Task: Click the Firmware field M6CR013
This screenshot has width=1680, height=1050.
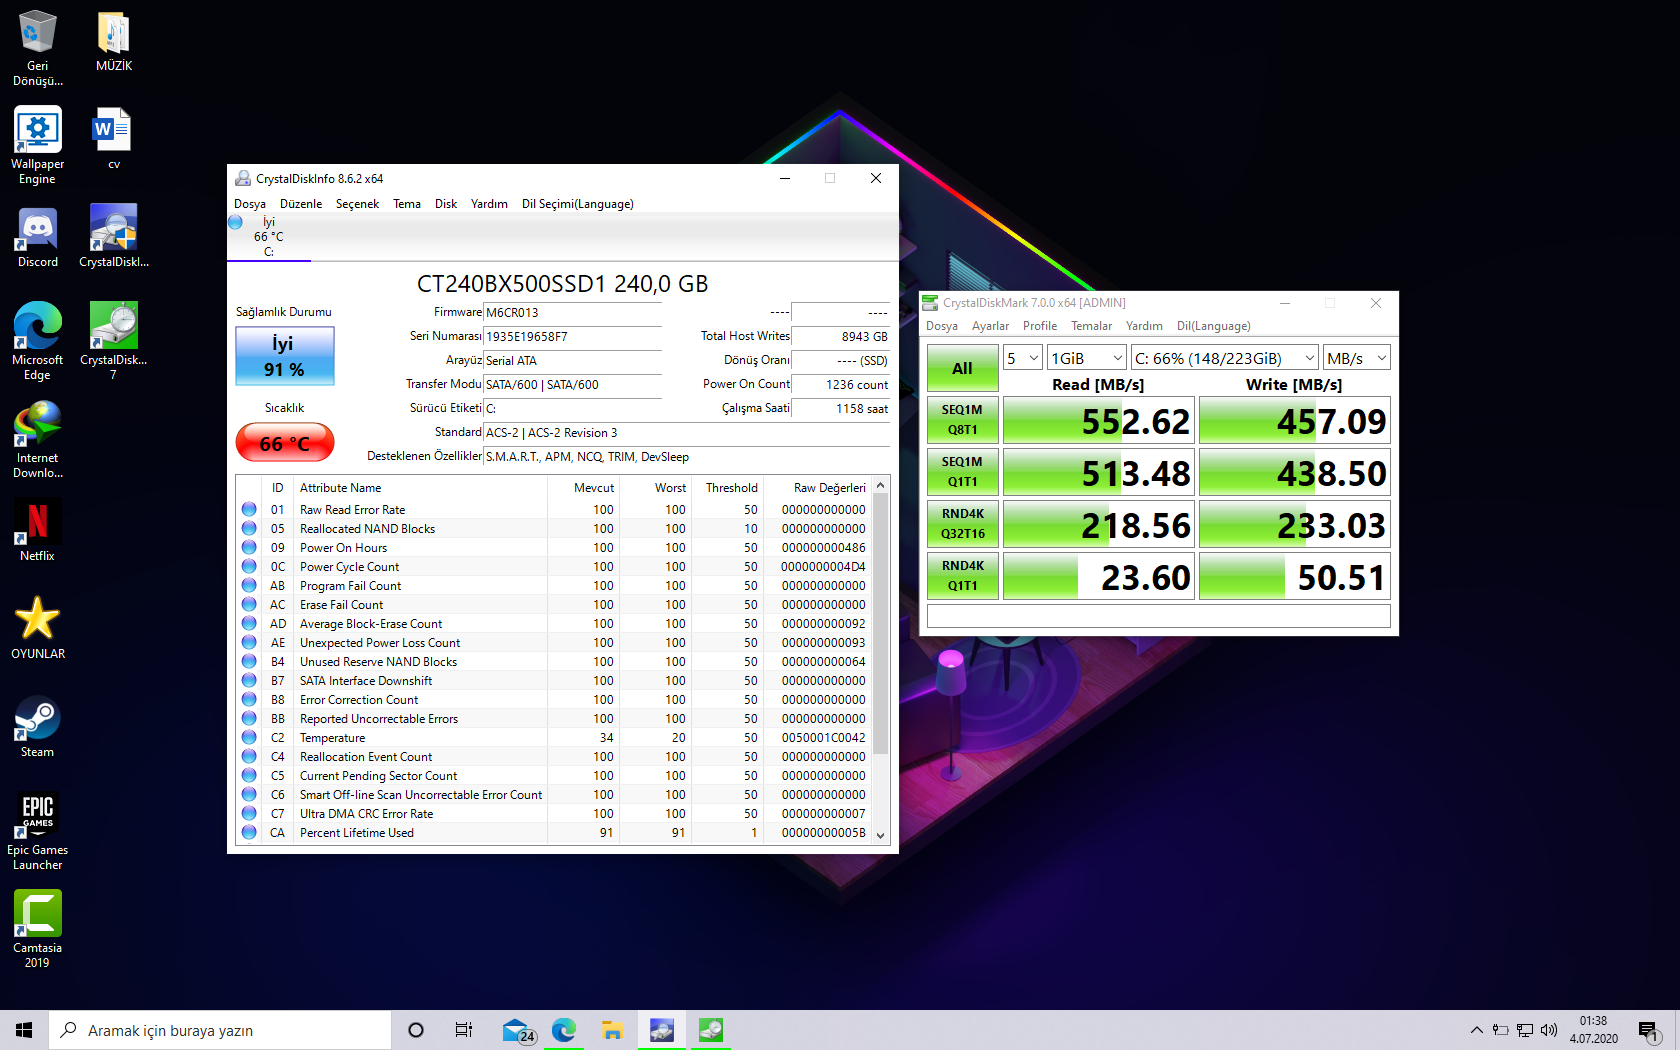Action: [x=572, y=313]
